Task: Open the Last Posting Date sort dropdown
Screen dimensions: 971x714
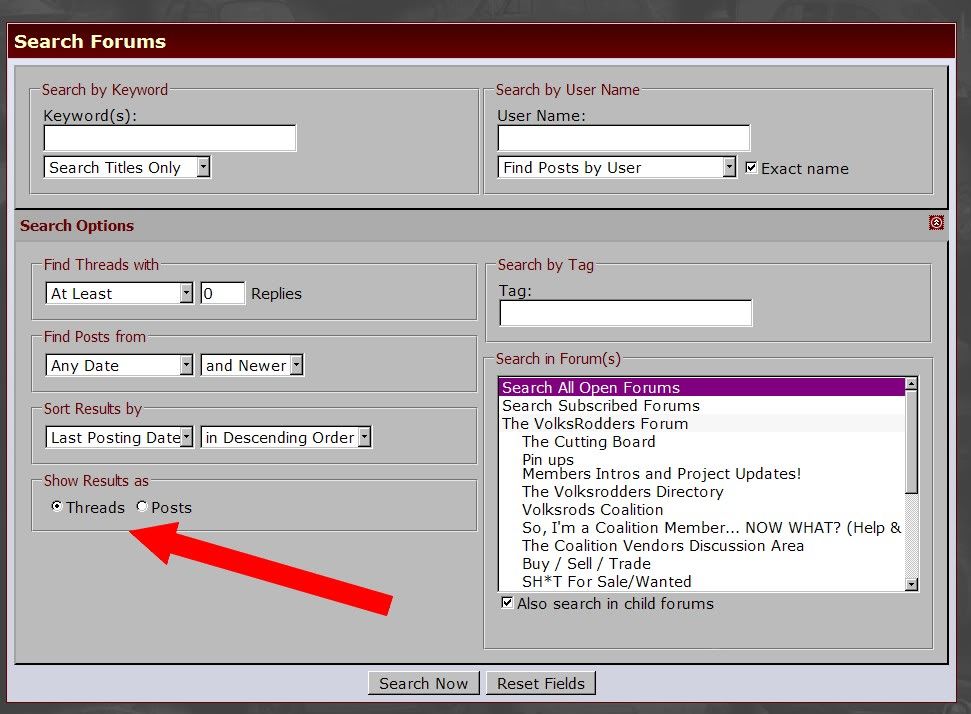Action: (x=119, y=437)
